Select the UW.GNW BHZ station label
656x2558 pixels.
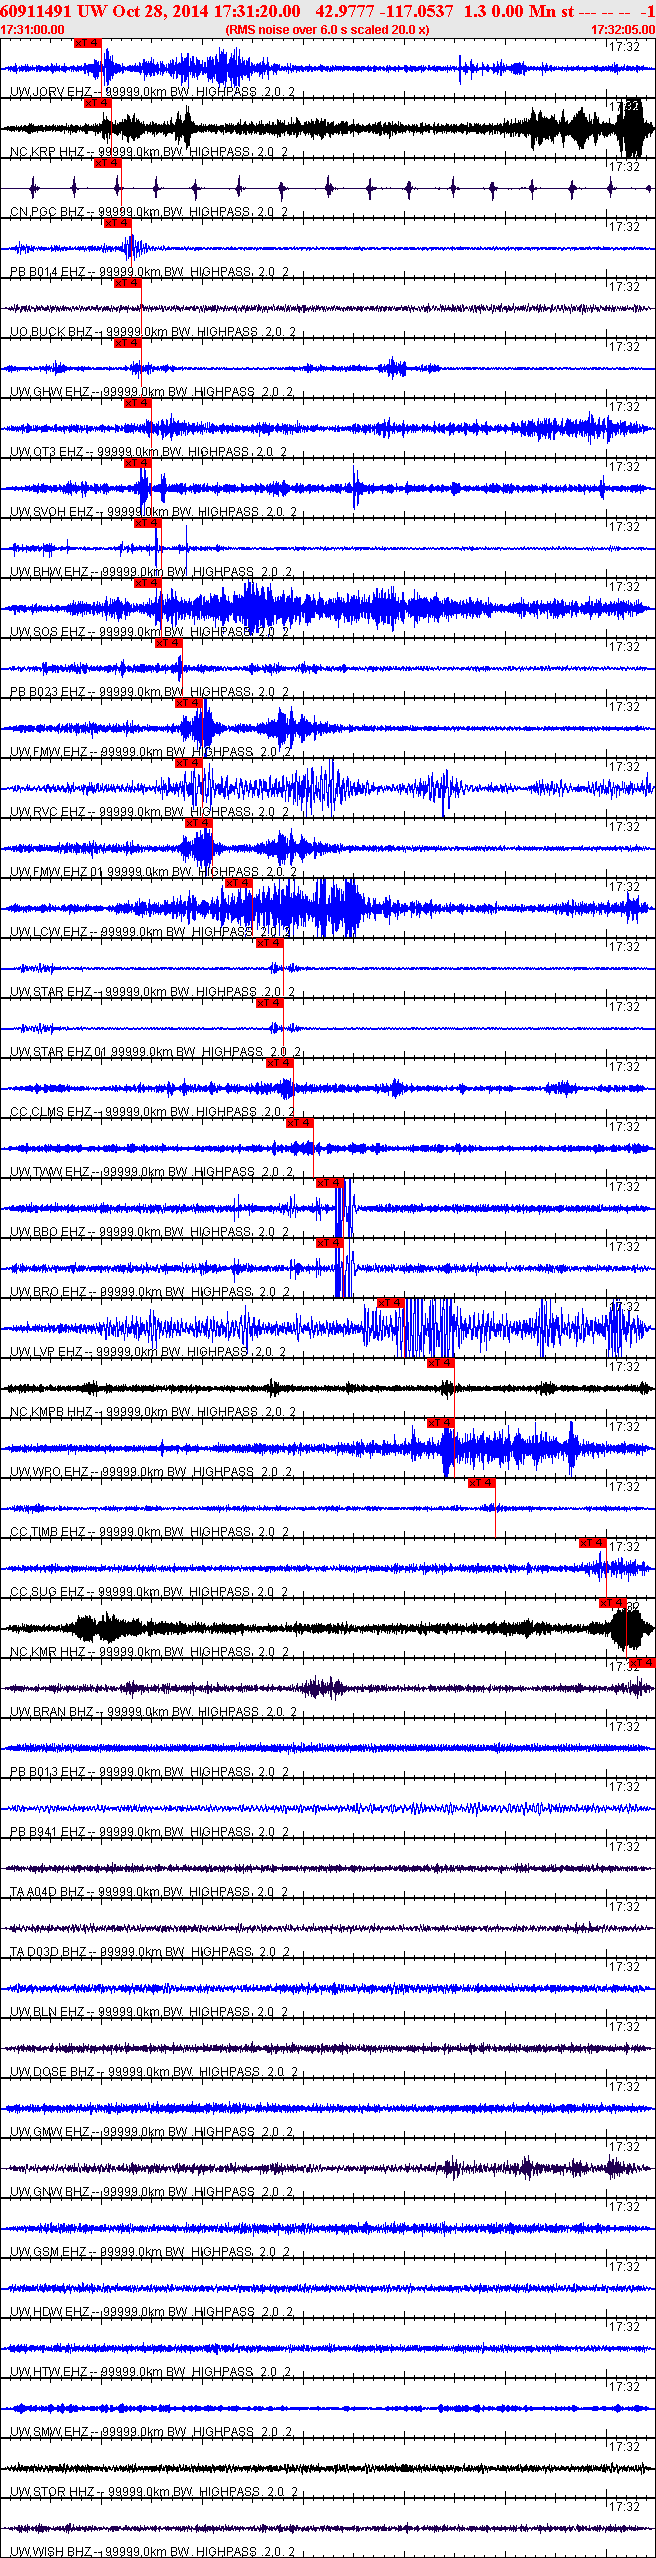click(x=50, y=2192)
